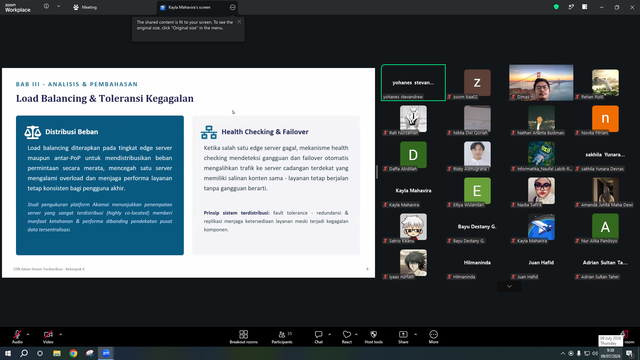Click the panel layout icon in title bar
The width and height of the screenshot is (640, 360).
click(585, 7)
